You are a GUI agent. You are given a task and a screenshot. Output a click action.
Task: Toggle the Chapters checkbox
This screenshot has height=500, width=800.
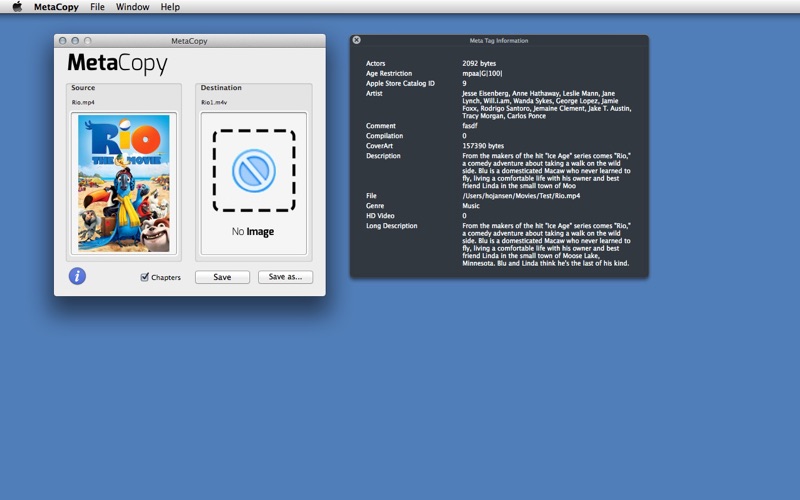pos(145,277)
